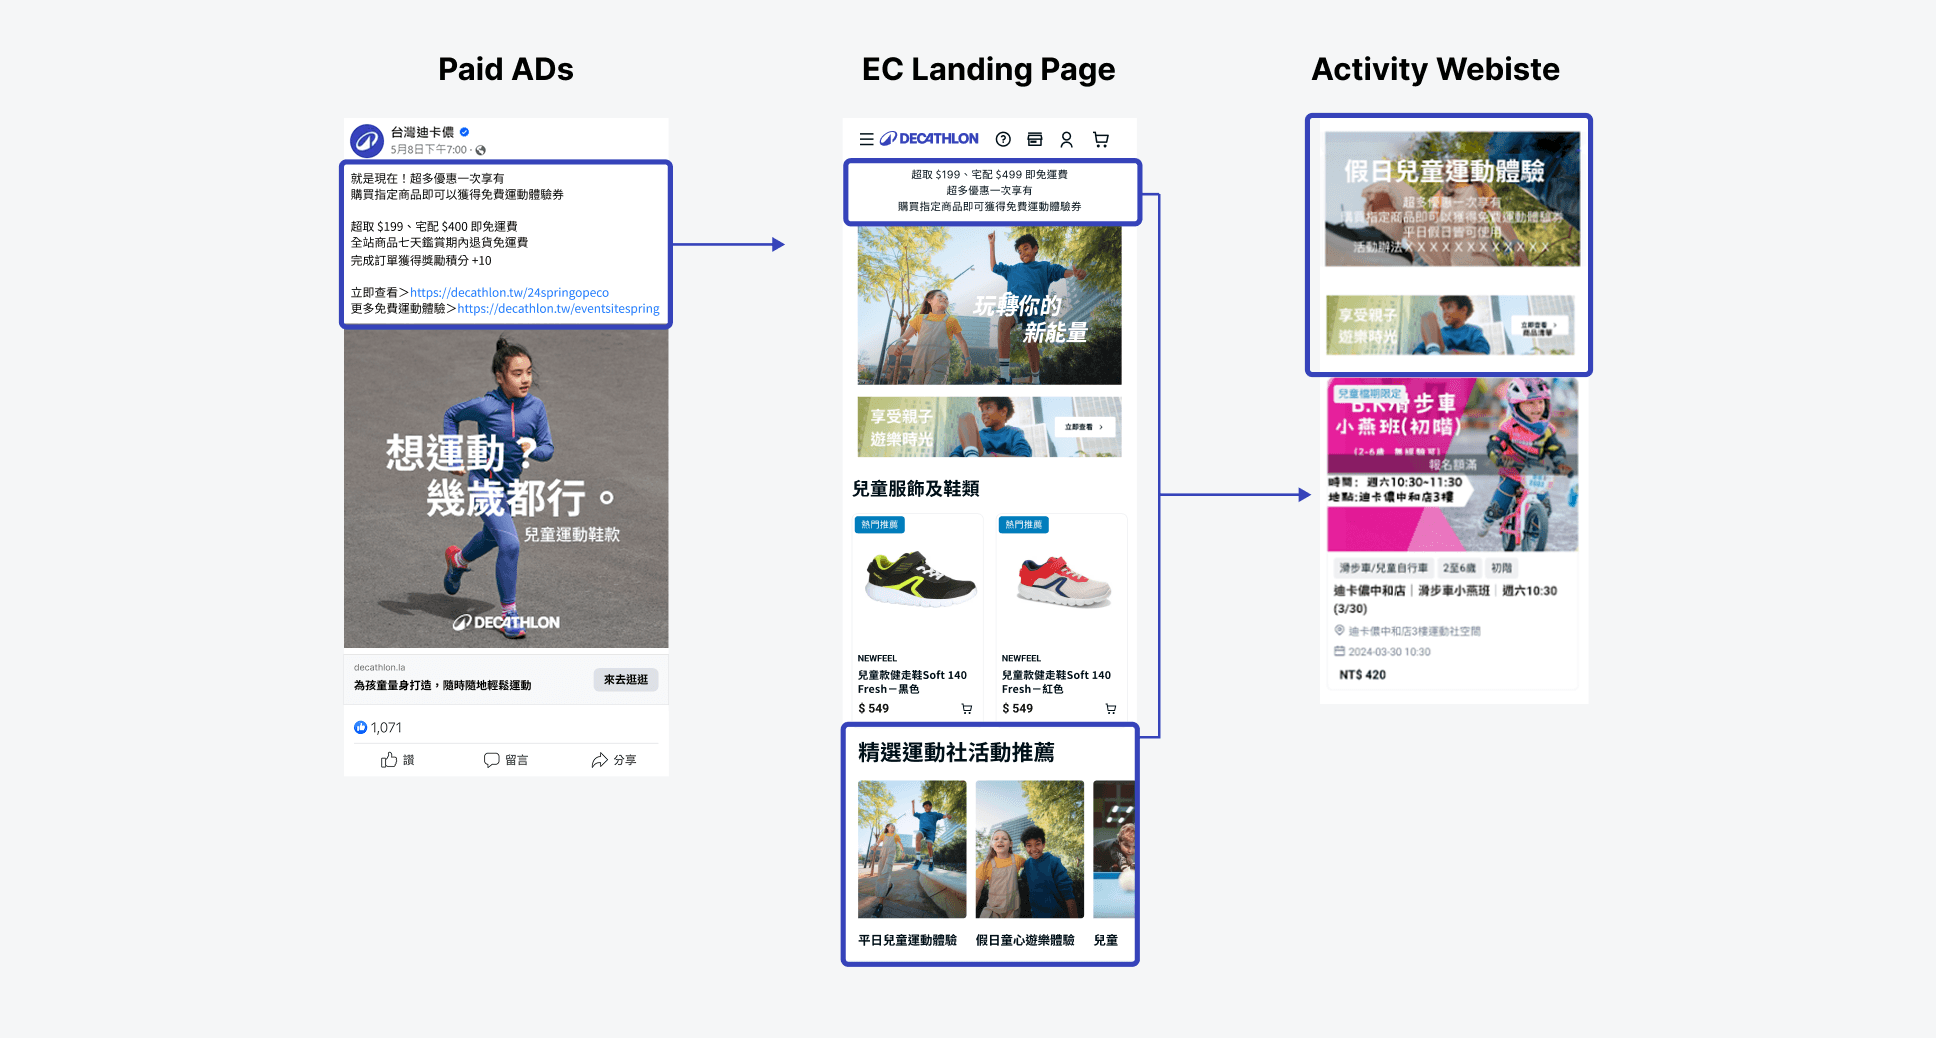
Task: Add the red Soft 140 shoe to cart
Action: (x=1111, y=709)
